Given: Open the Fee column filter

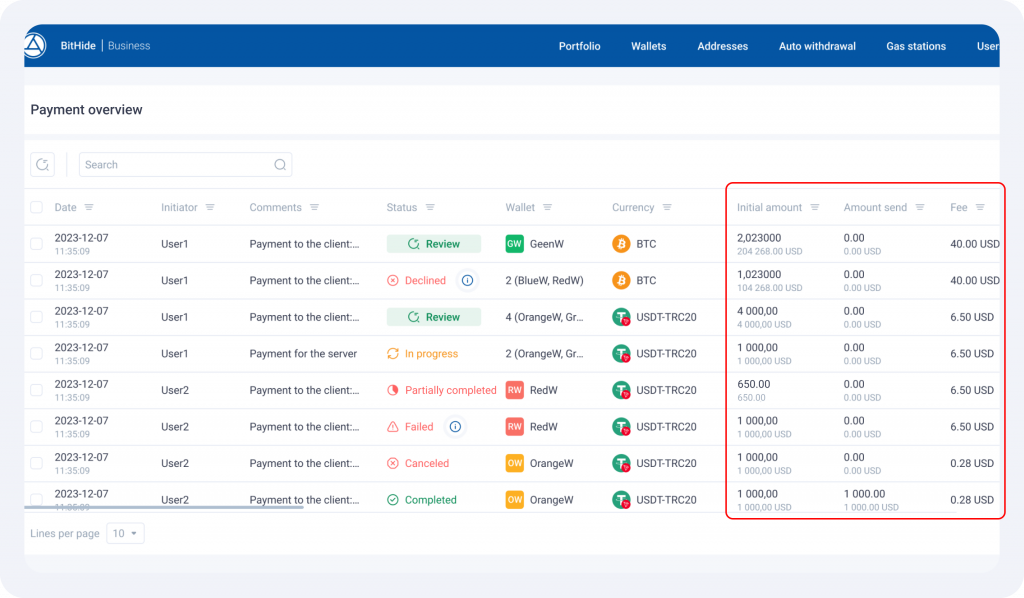Looking at the screenshot, I should (x=980, y=208).
